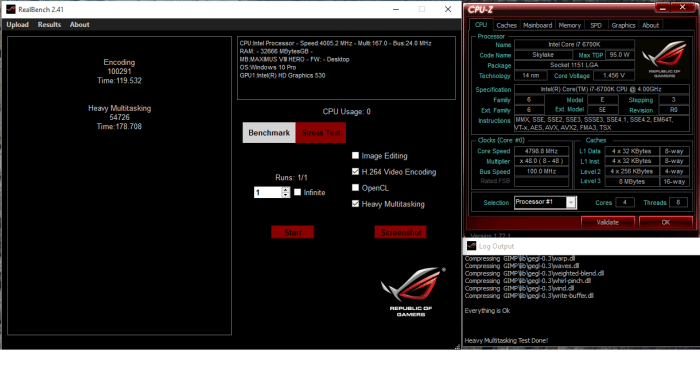Click the ROG logo in RealBench window
This screenshot has height=372, width=700.
pyautogui.click(x=412, y=292)
